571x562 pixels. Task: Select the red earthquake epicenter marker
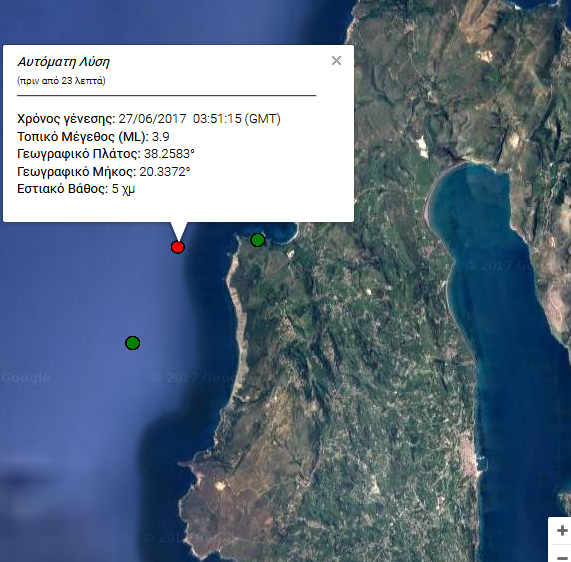click(x=178, y=247)
